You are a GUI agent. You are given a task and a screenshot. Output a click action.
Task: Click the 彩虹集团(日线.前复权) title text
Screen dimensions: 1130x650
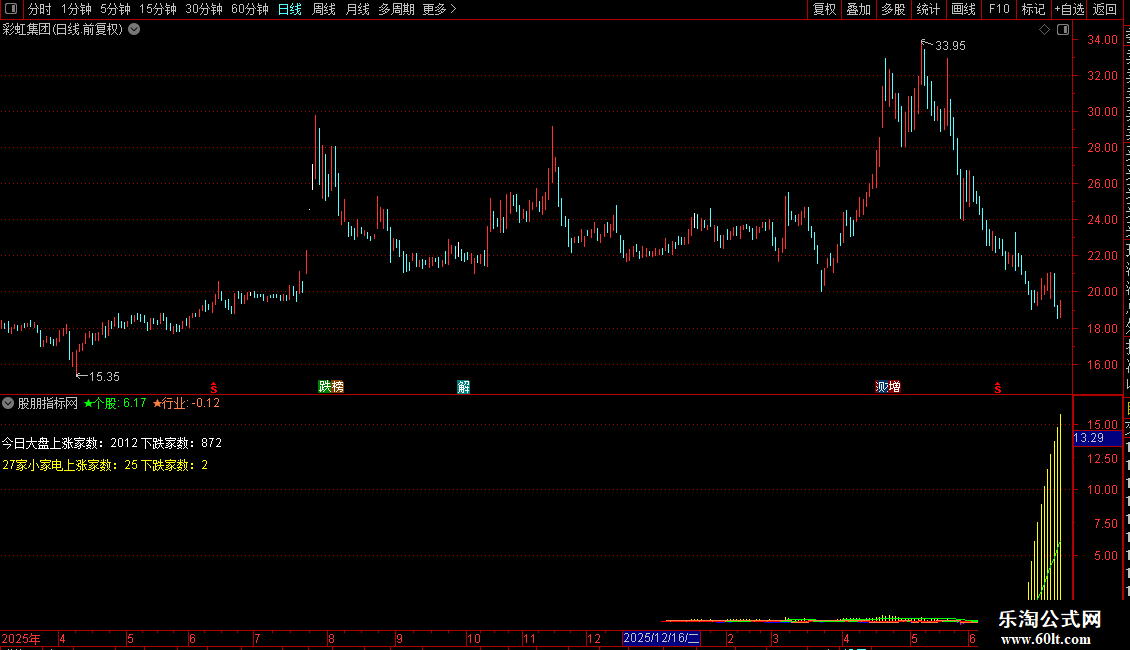63,30
